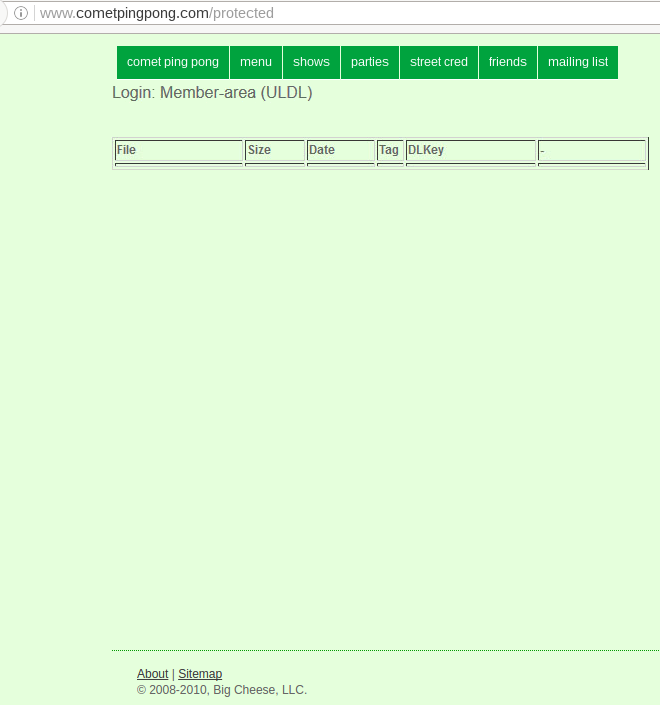Open the About link in footer
Image resolution: width=660 pixels, height=705 pixels.
point(152,674)
